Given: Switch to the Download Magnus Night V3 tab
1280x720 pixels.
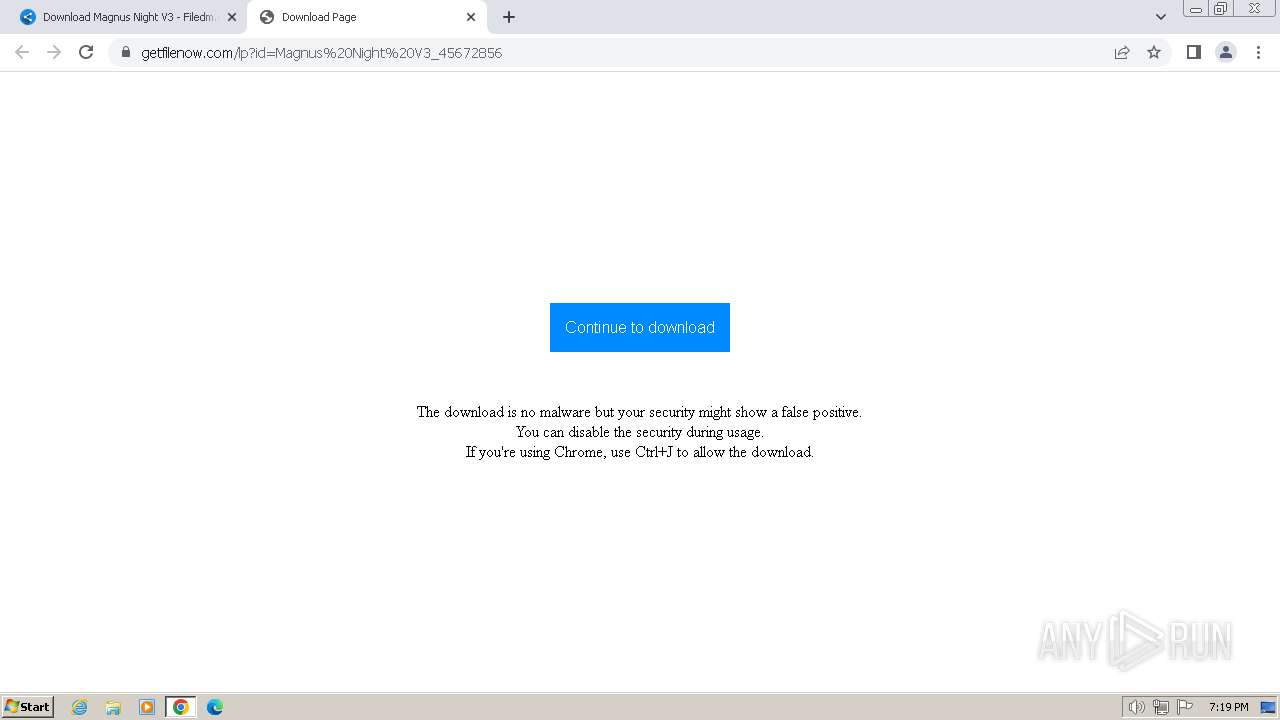Looking at the screenshot, I should coord(128,17).
